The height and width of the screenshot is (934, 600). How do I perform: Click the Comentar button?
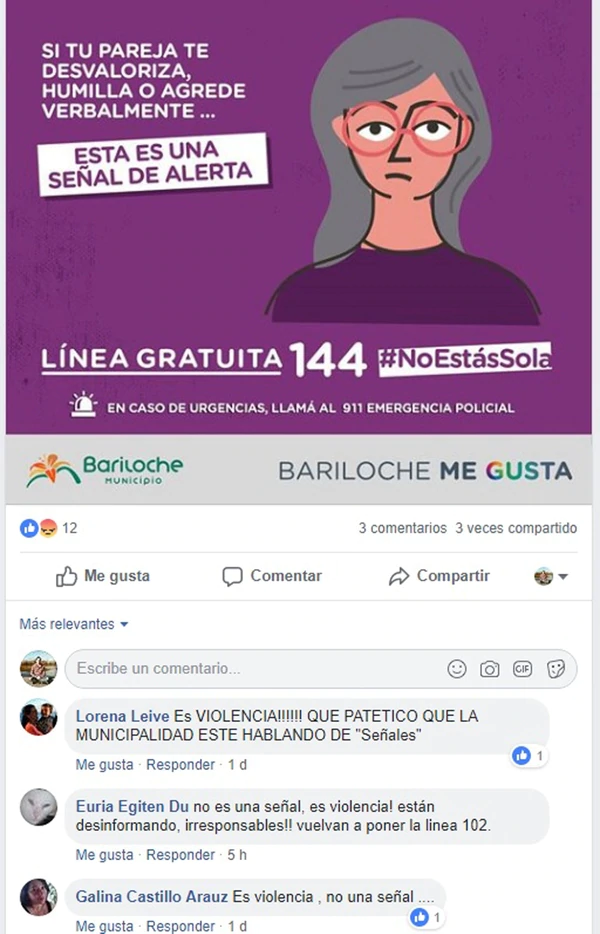pyautogui.click(x=272, y=576)
